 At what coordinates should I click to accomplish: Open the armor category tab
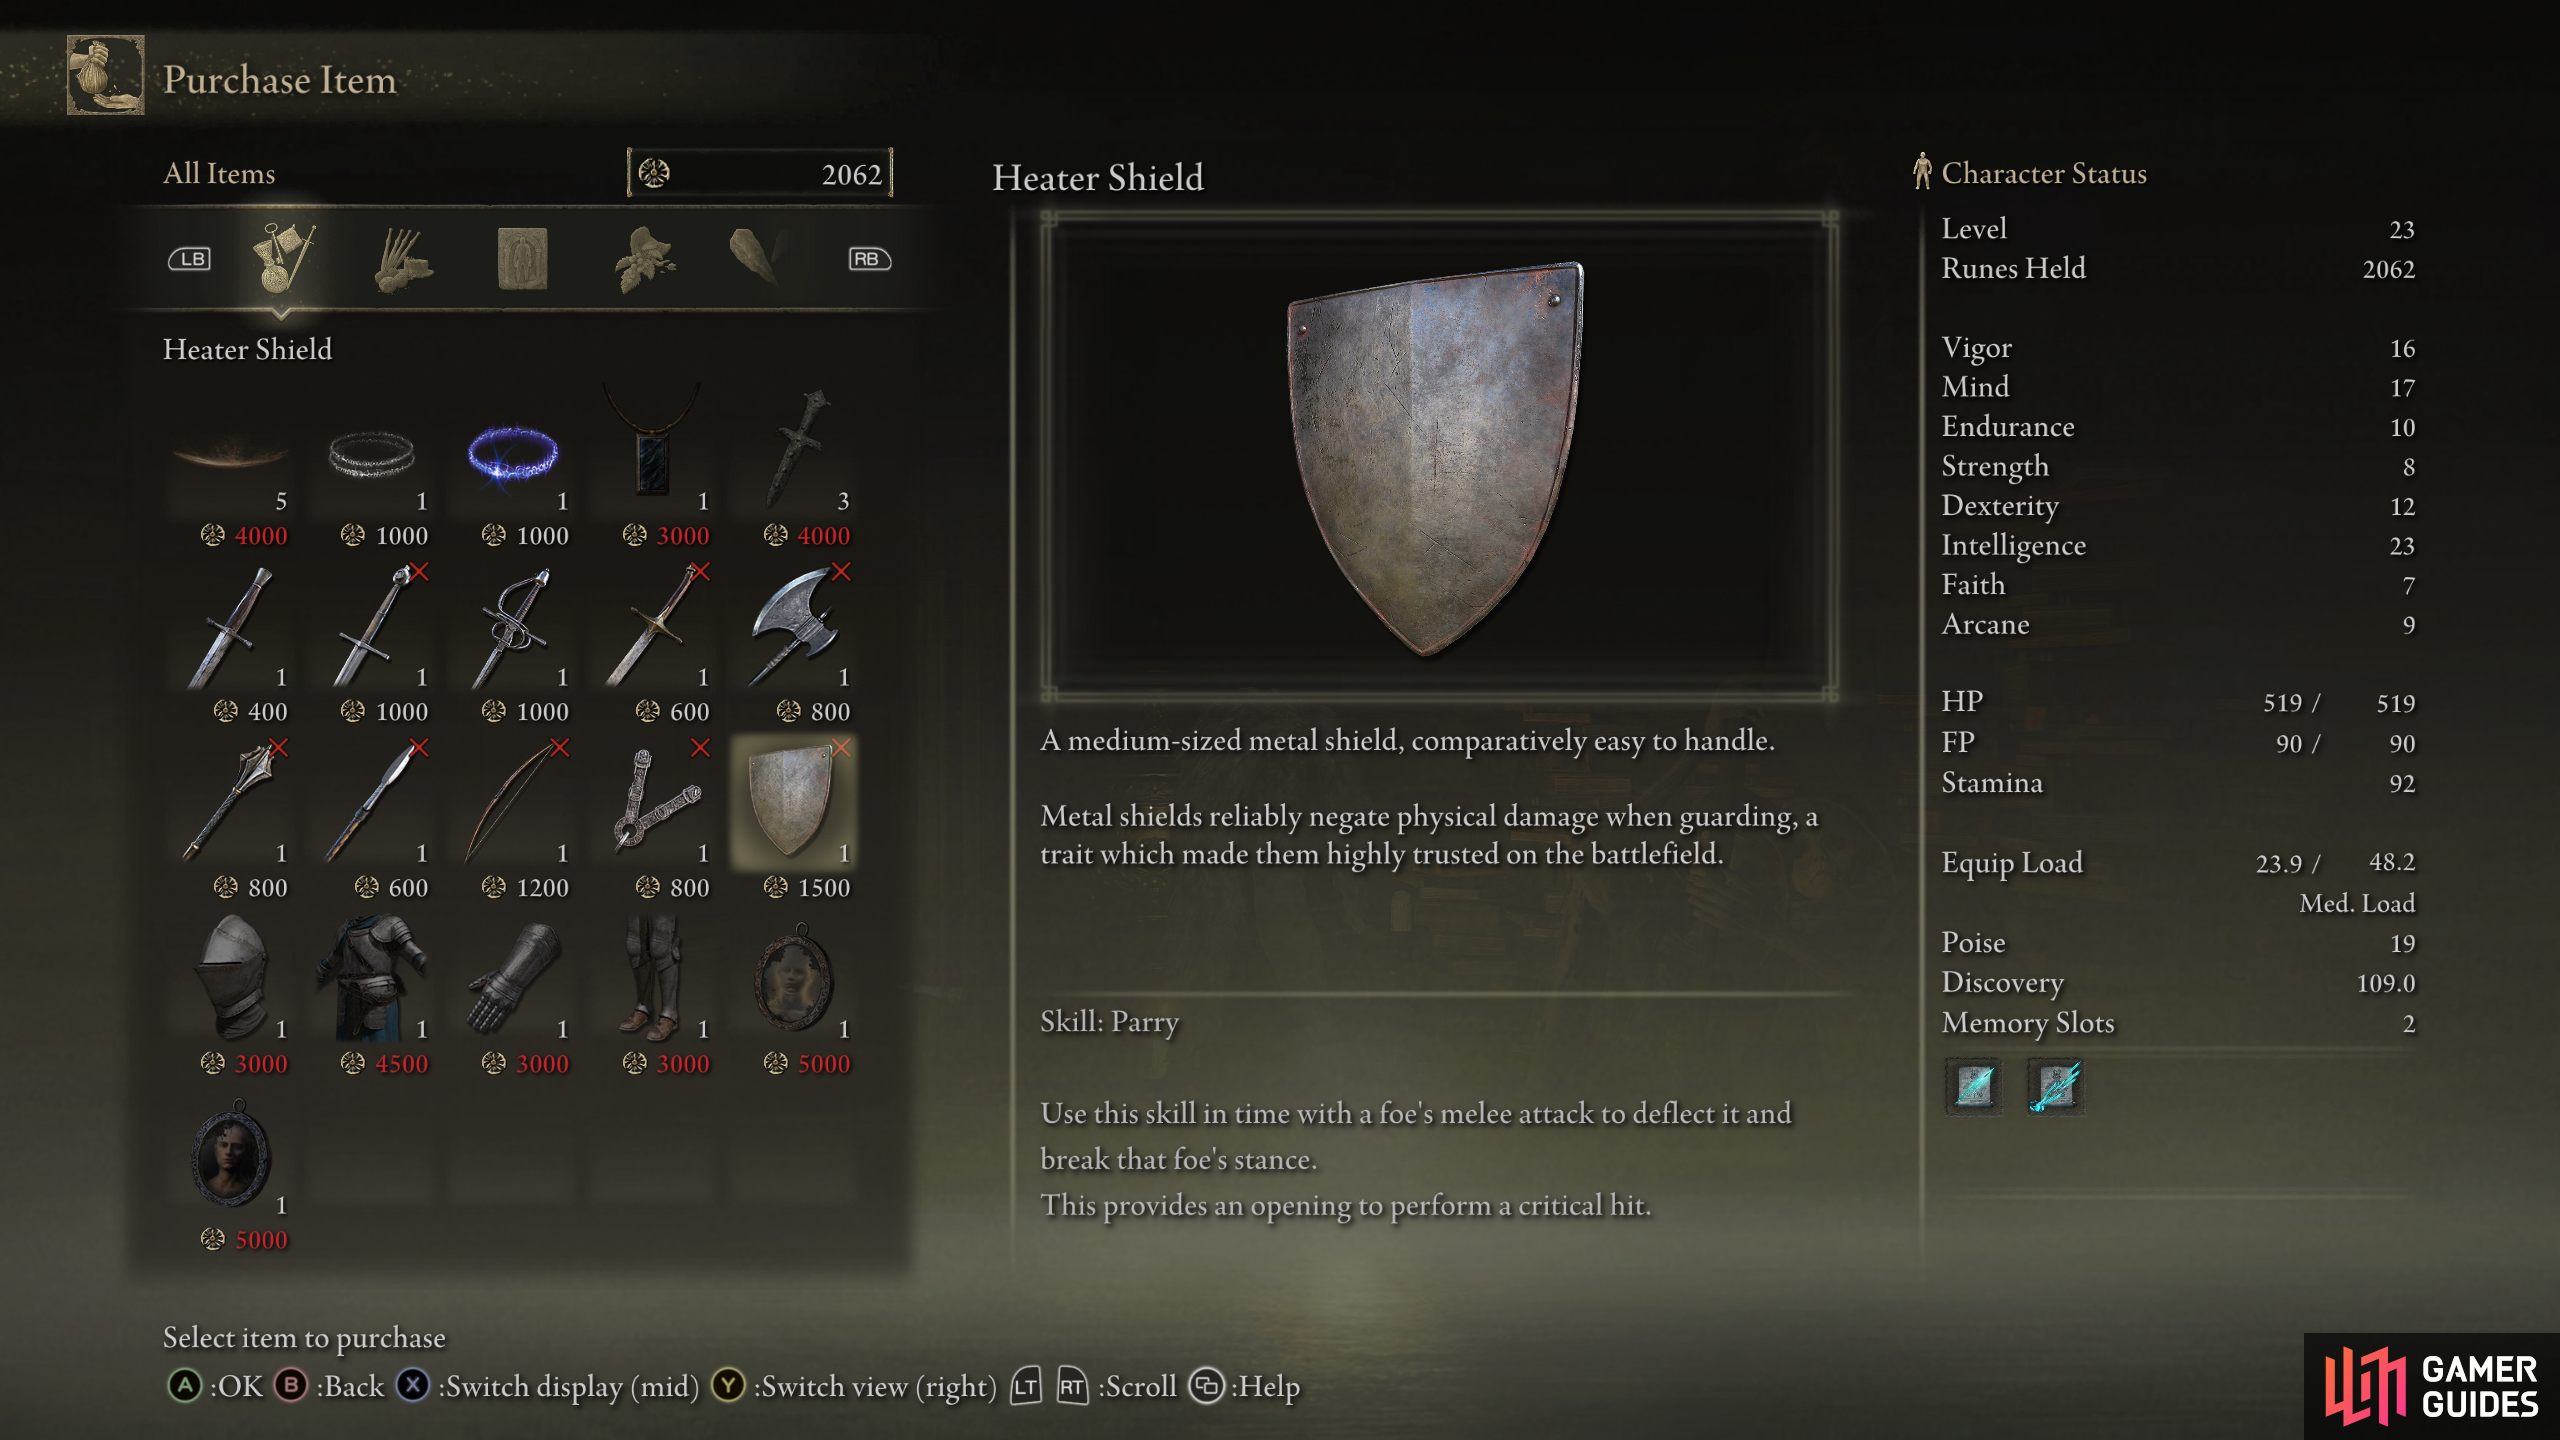[523, 258]
